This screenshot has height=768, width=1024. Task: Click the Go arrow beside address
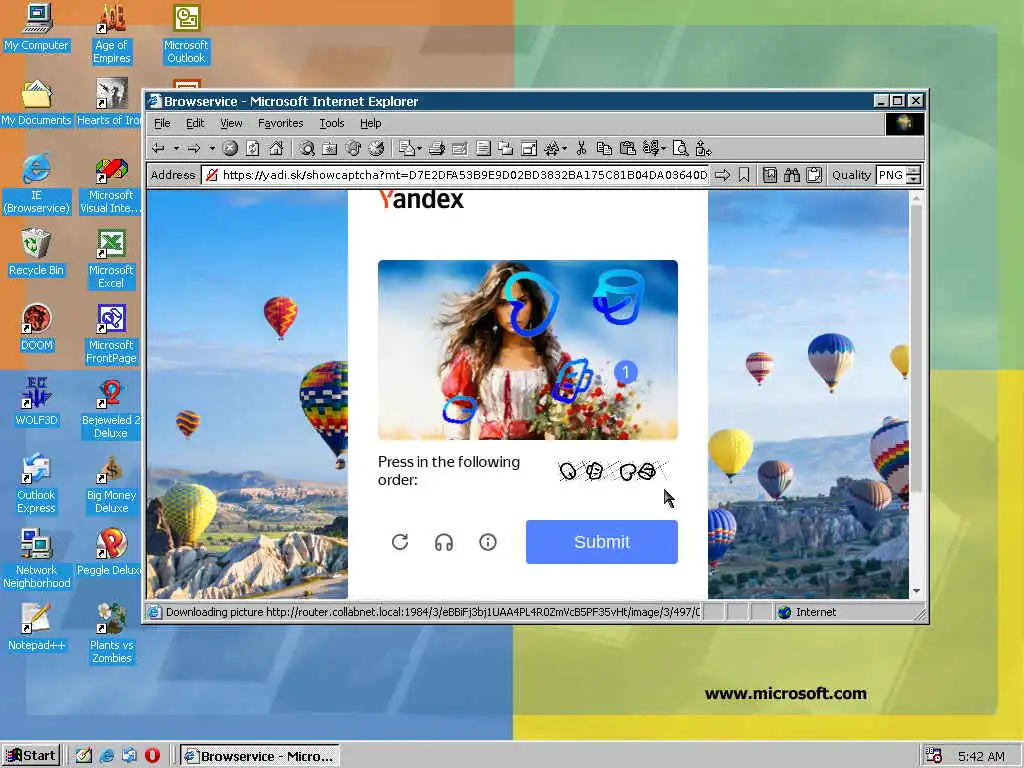pyautogui.click(x=722, y=175)
